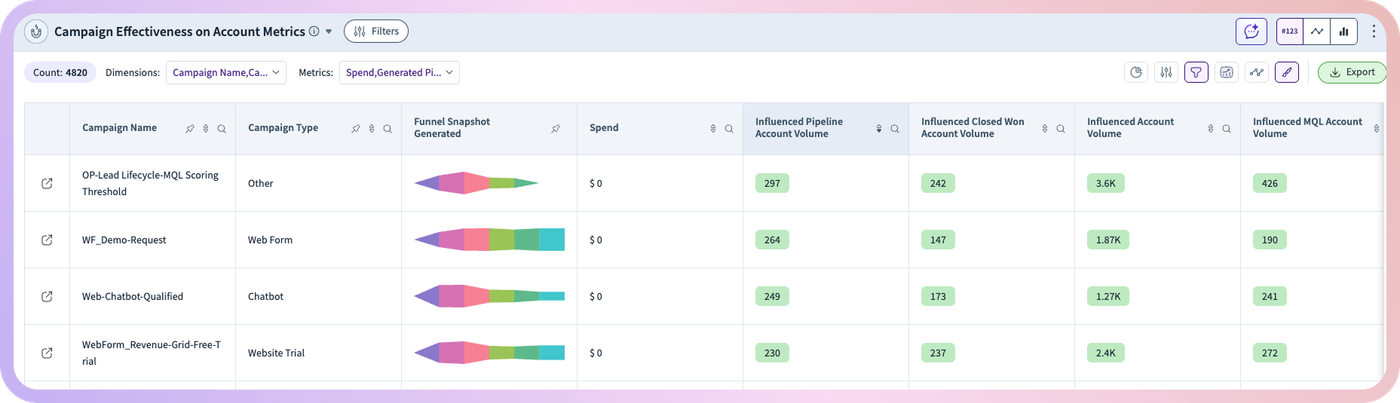1400x403 pixels.
Task: Click the trend chart board icon
Action: coord(1226,72)
